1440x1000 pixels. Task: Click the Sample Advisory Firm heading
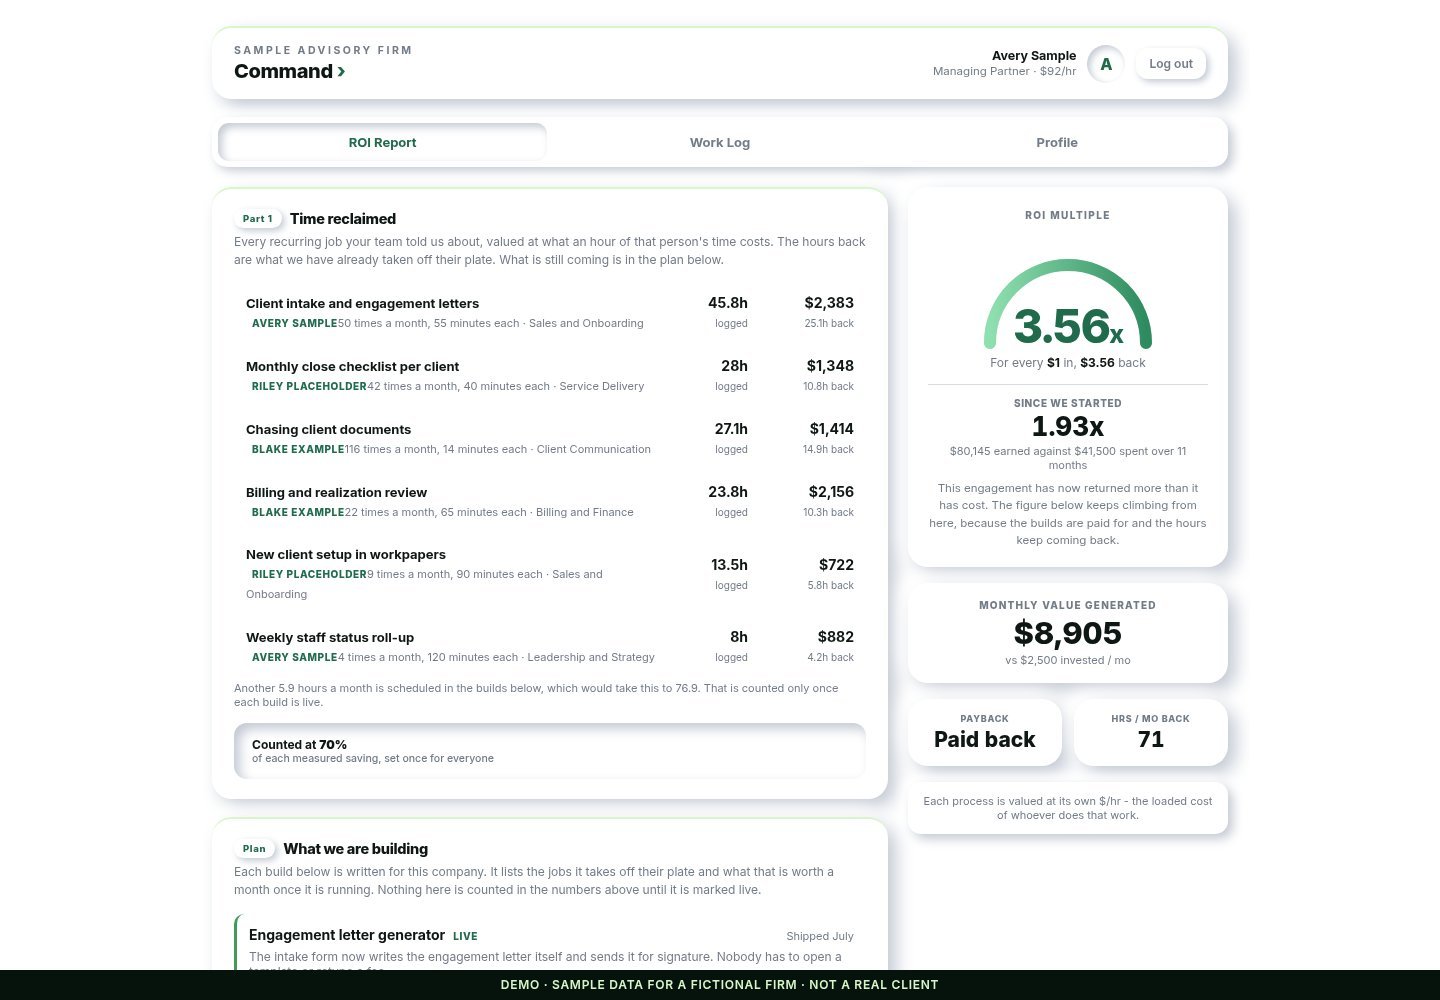[x=323, y=50]
